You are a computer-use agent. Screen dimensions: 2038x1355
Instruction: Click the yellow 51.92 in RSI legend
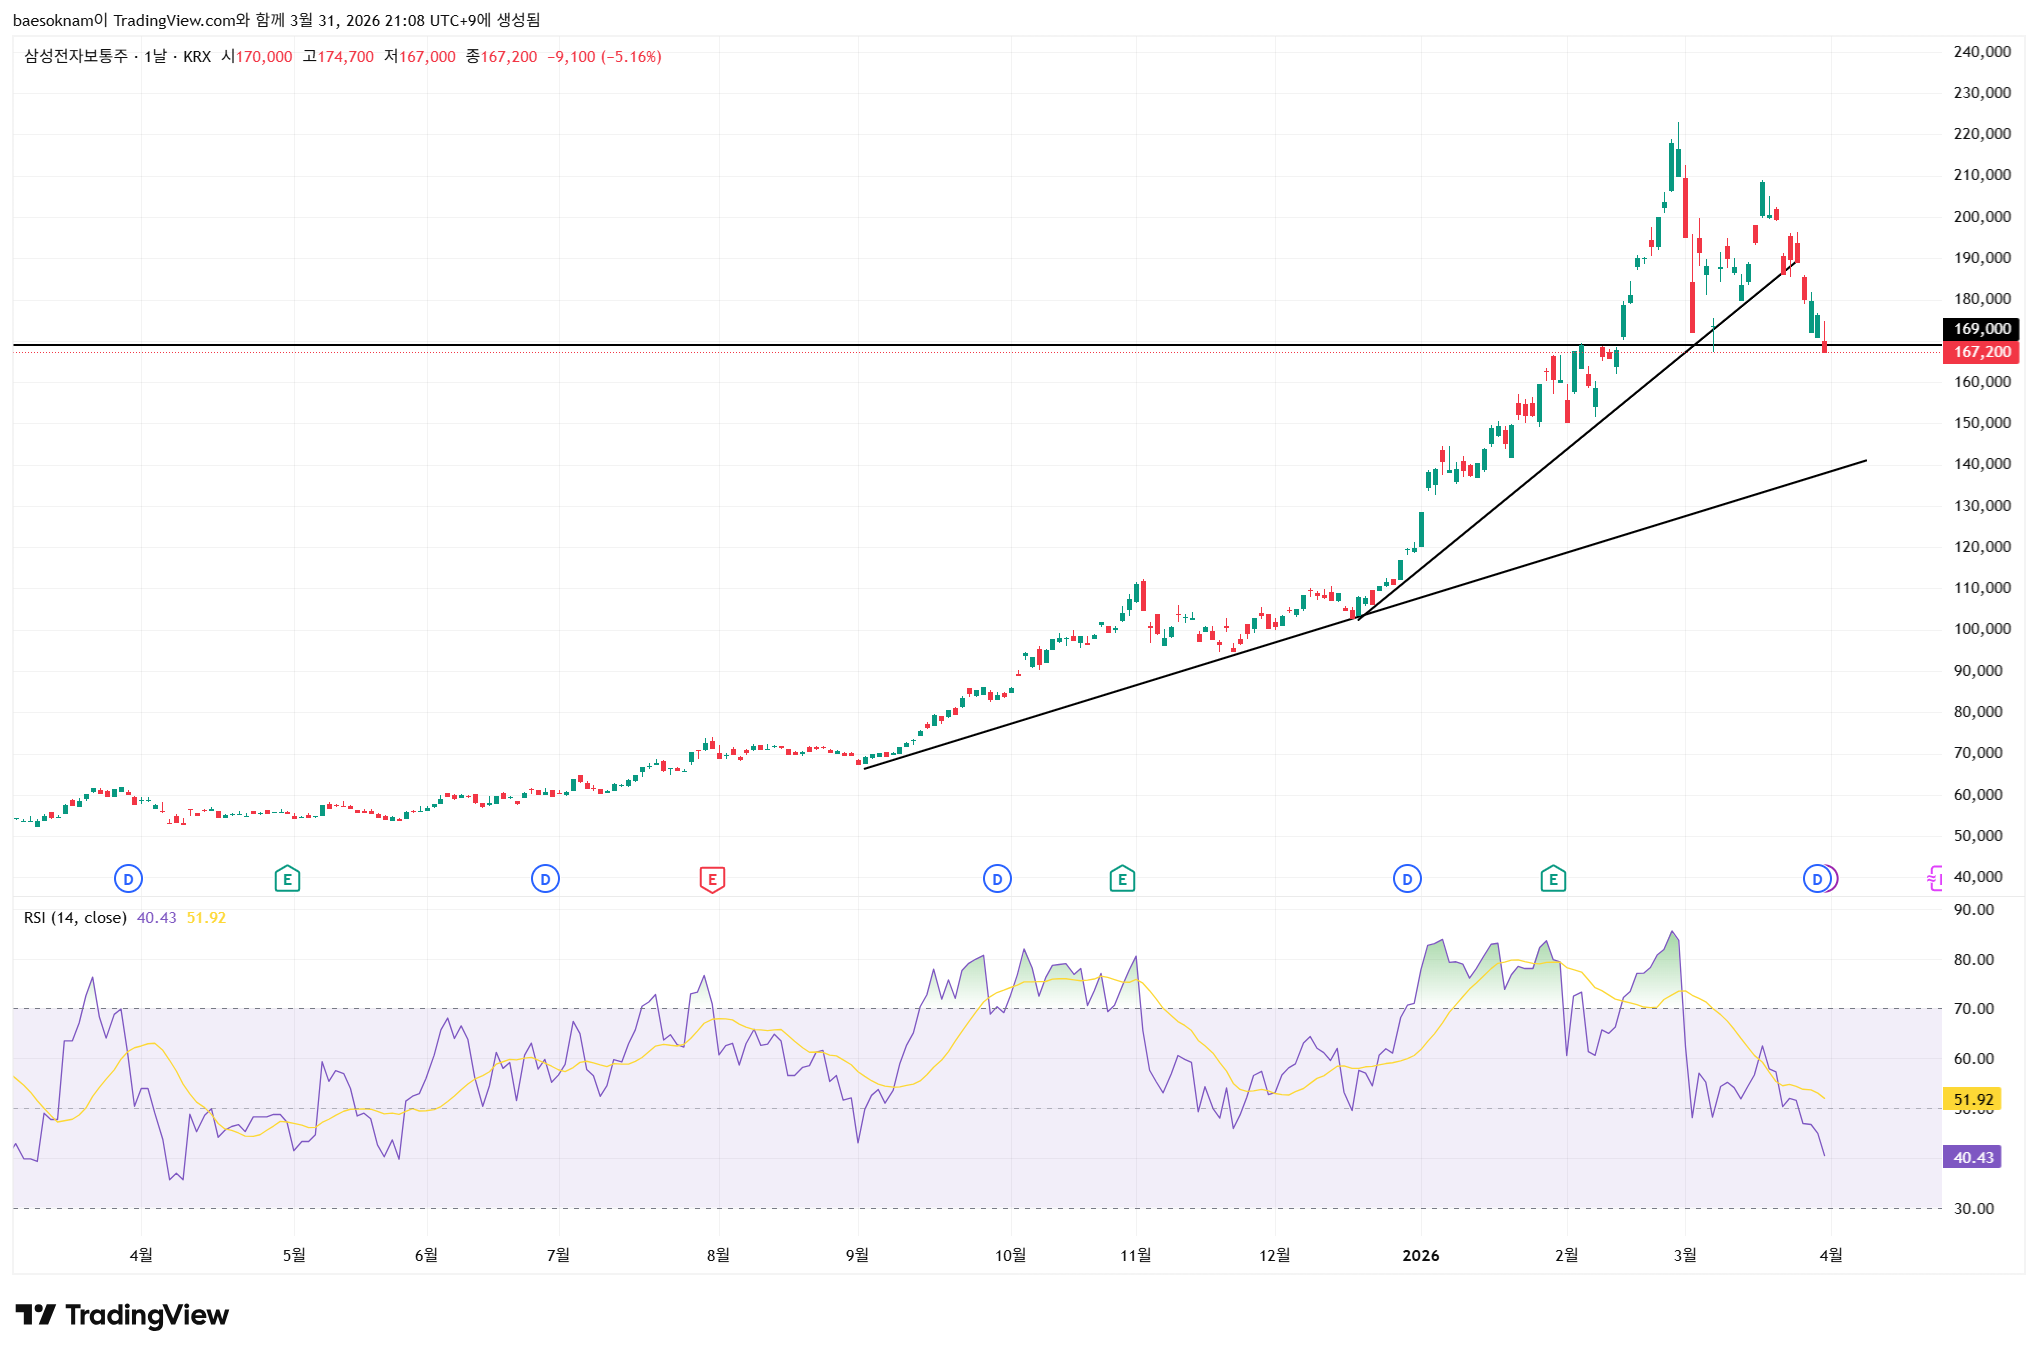tap(206, 918)
